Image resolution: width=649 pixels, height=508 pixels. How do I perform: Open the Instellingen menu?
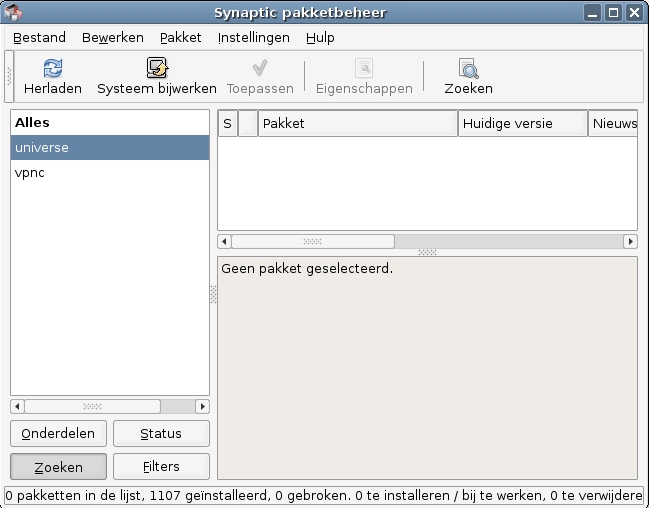click(254, 38)
